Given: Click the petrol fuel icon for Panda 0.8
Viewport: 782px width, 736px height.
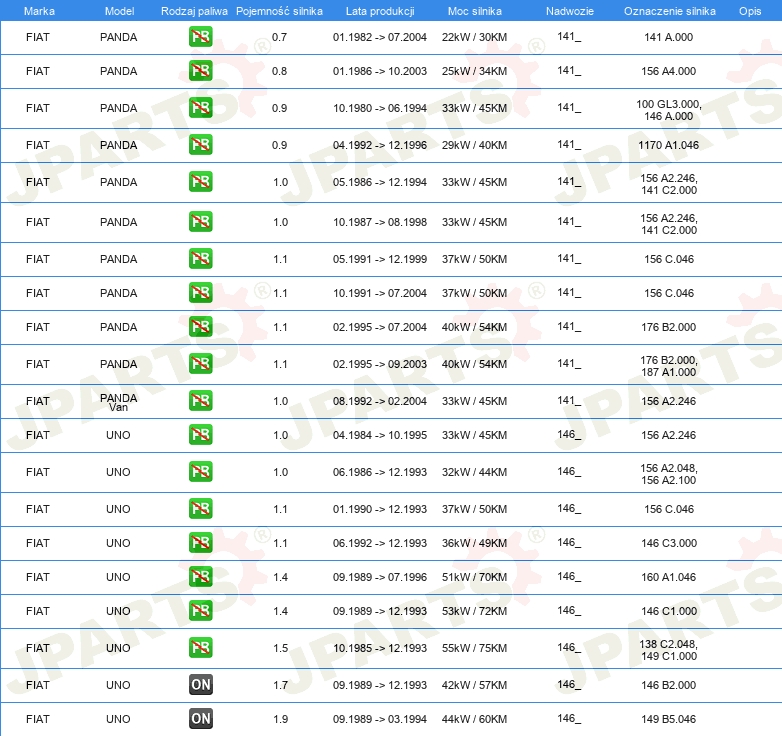Looking at the screenshot, I should 200,71.
